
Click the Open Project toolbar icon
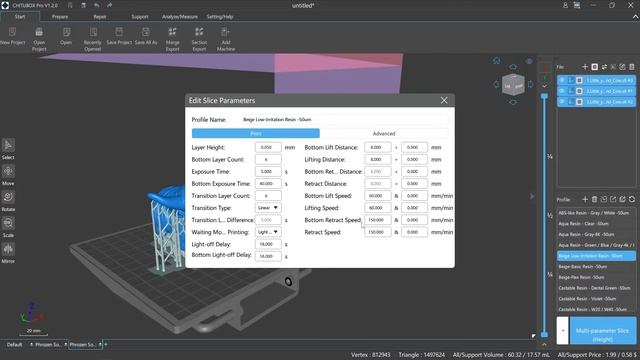point(39,32)
